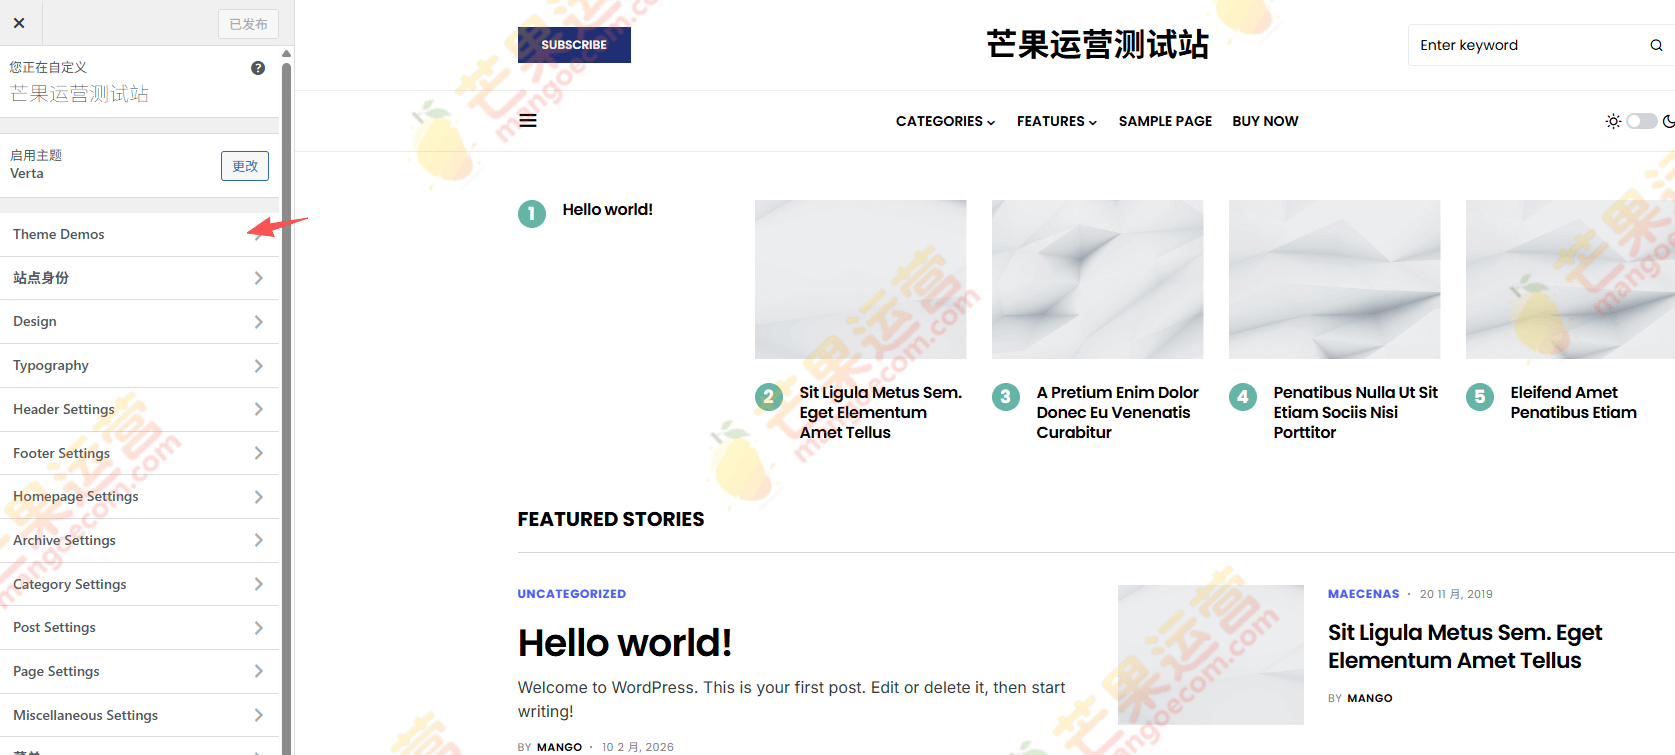Click the number 4 post badge
Viewport: 1675px width, 755px height.
pyautogui.click(x=1243, y=396)
